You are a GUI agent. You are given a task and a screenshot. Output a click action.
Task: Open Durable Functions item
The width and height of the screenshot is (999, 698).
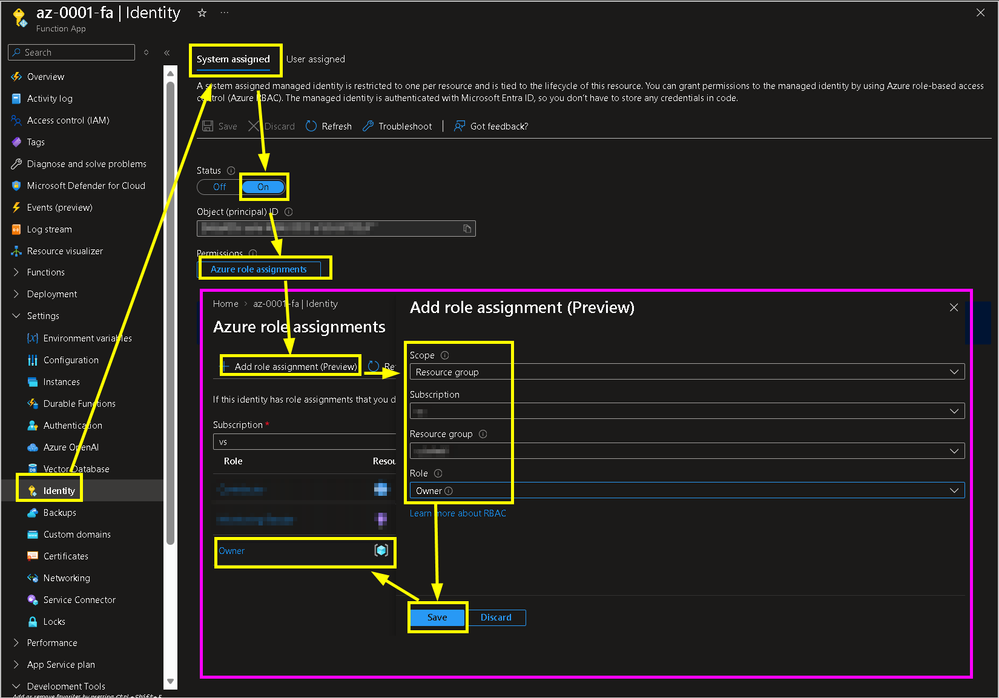click(79, 404)
